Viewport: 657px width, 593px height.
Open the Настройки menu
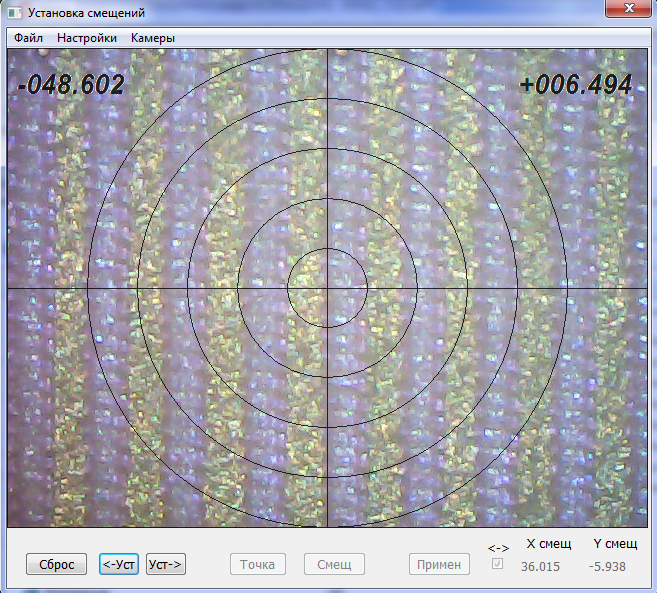87,38
